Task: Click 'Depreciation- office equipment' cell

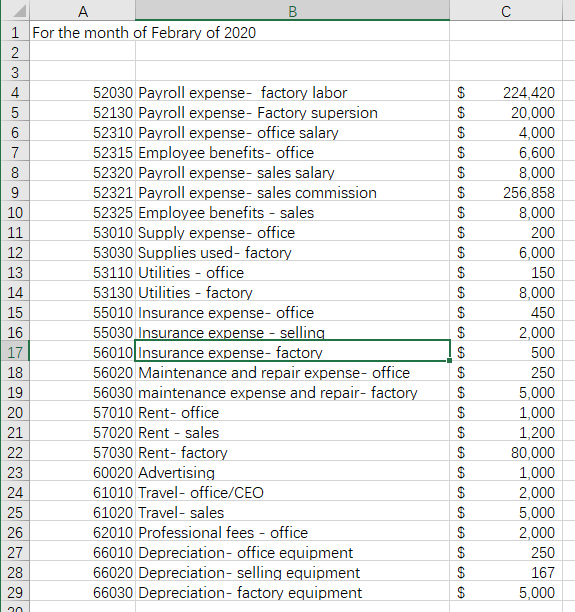Action: pyautogui.click(x=292, y=552)
